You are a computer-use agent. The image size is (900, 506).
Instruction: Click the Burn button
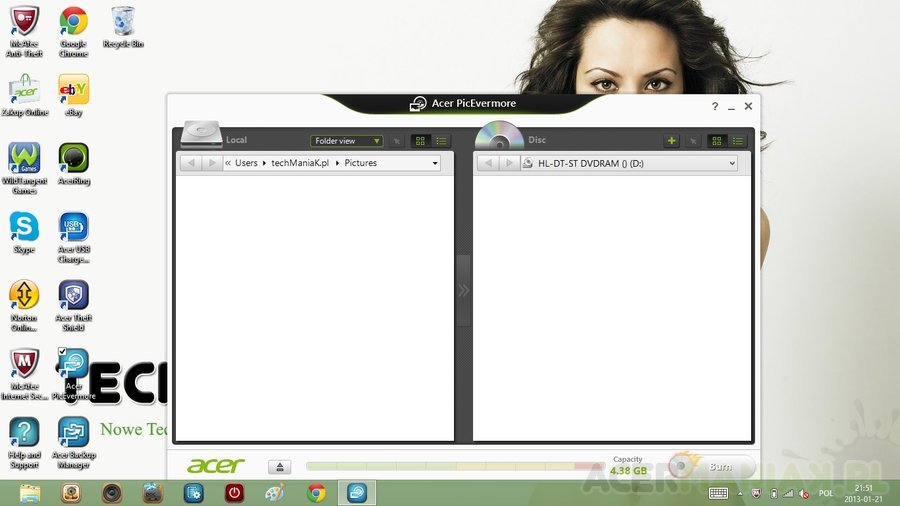pos(712,466)
